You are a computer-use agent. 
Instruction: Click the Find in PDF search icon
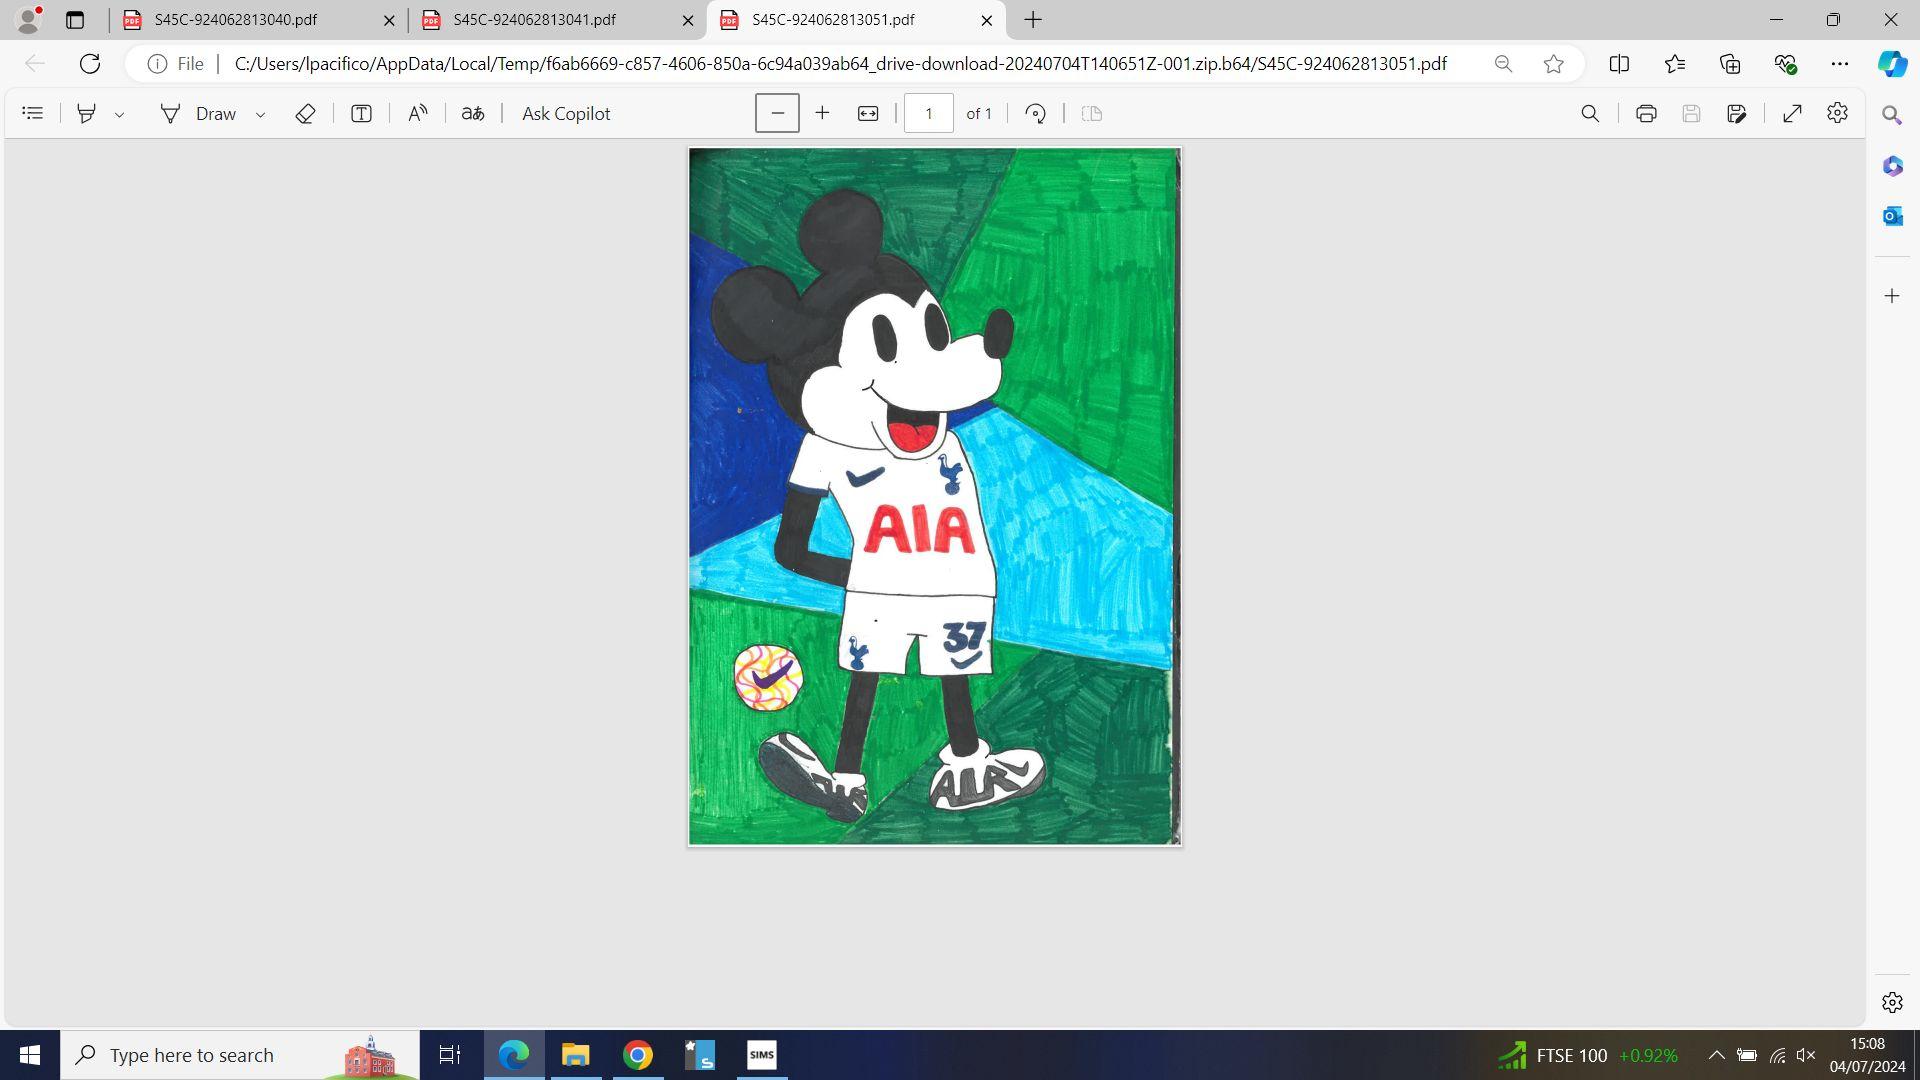pyautogui.click(x=1589, y=114)
